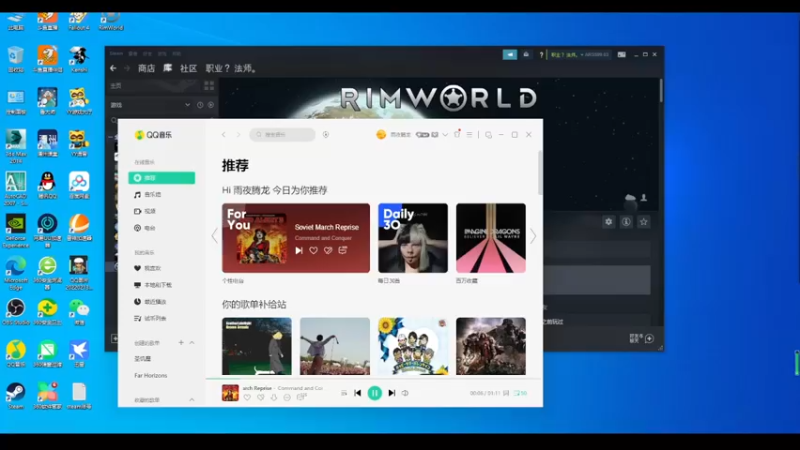Open RimWorld info icon in Steam
Viewport: 800px width, 450px height.
click(626, 222)
